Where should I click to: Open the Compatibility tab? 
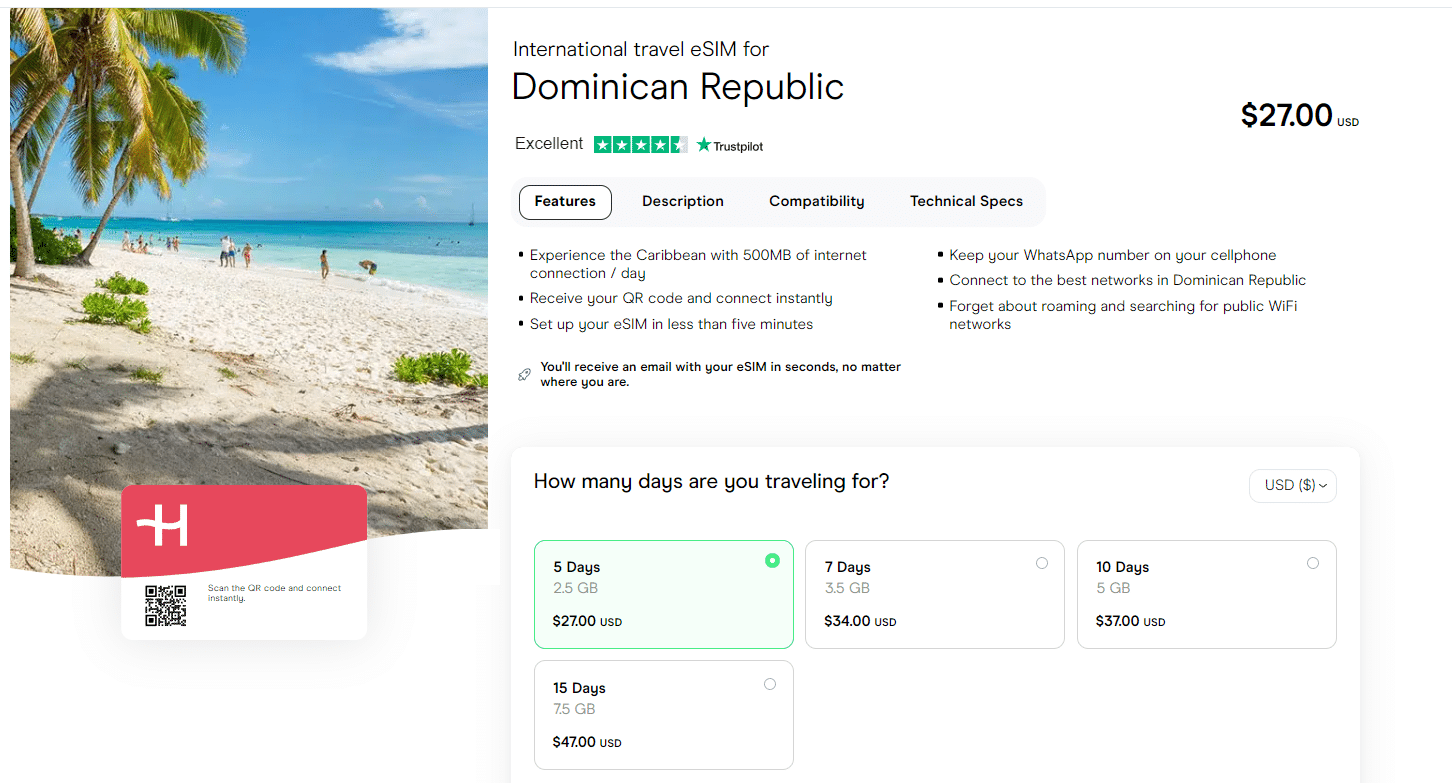click(816, 201)
